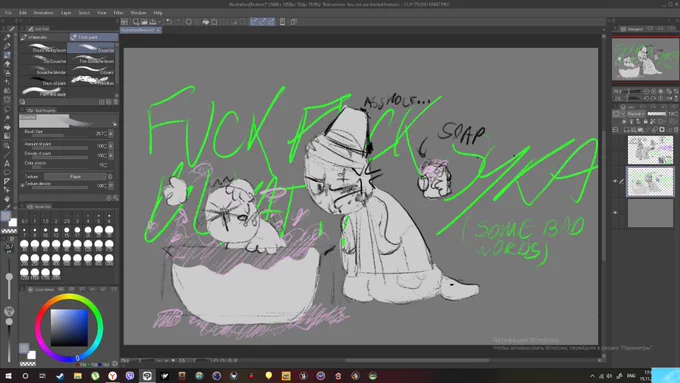This screenshot has height=383, width=680.
Task: Open Amount of paint dynamics button
Action: tap(111, 146)
